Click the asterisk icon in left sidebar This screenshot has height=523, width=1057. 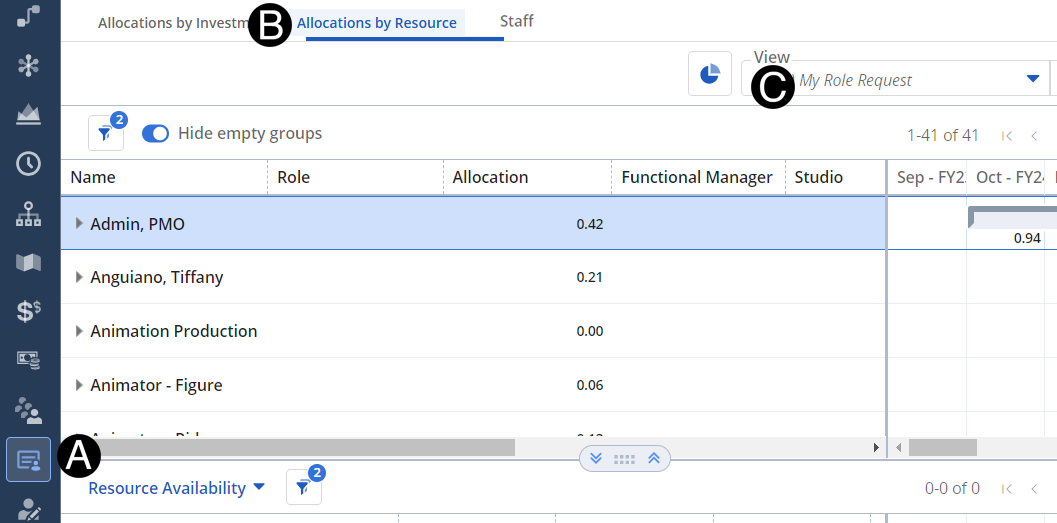(x=29, y=66)
